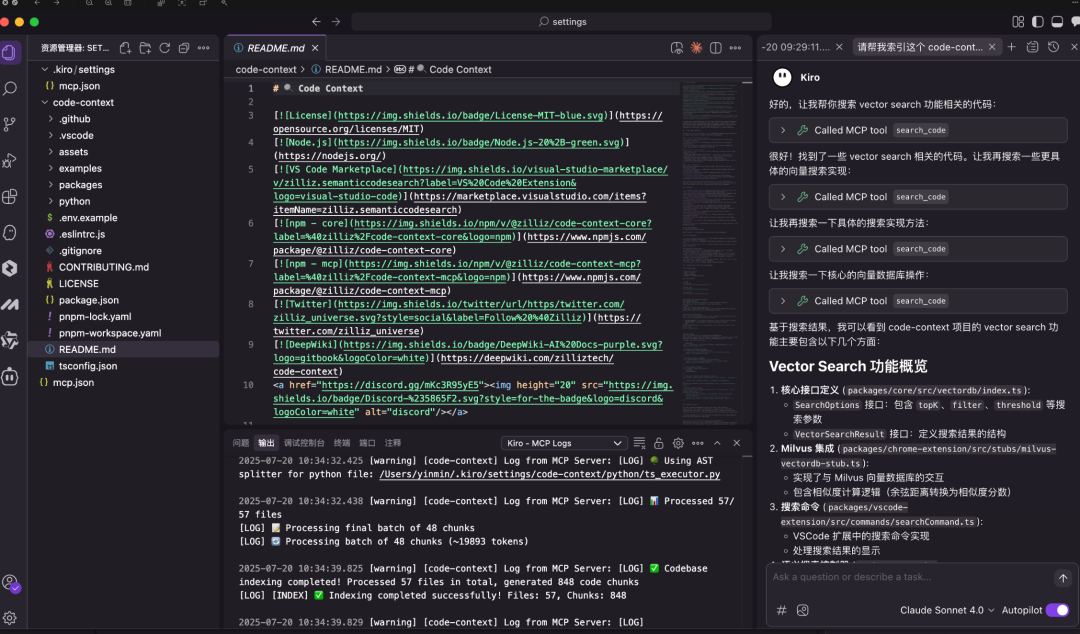
Task: Toggle output scroll lock
Action: [x=658, y=443]
